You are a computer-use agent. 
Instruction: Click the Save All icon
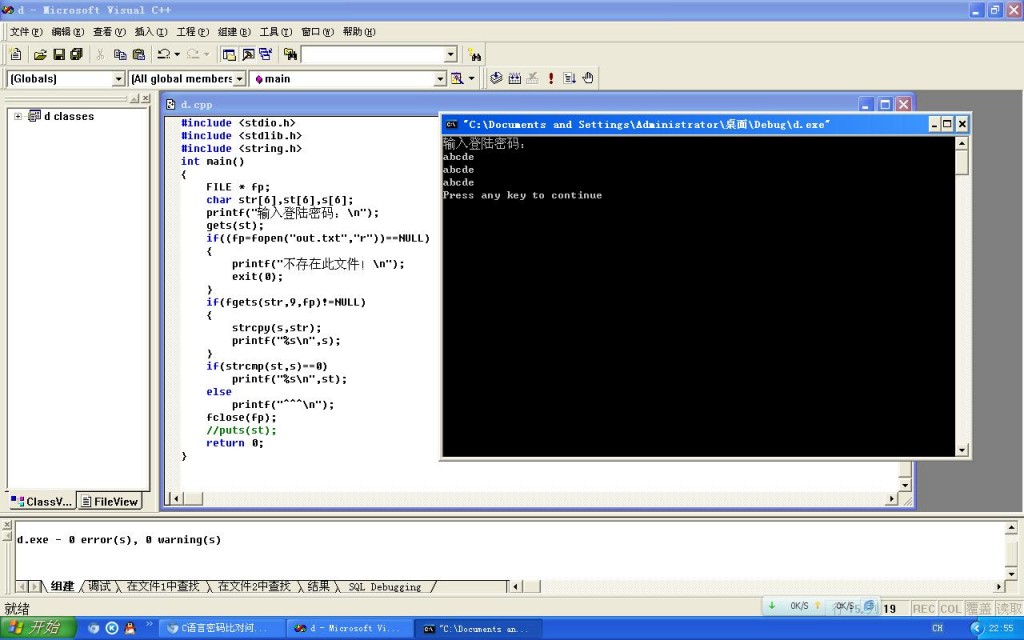click(76, 54)
